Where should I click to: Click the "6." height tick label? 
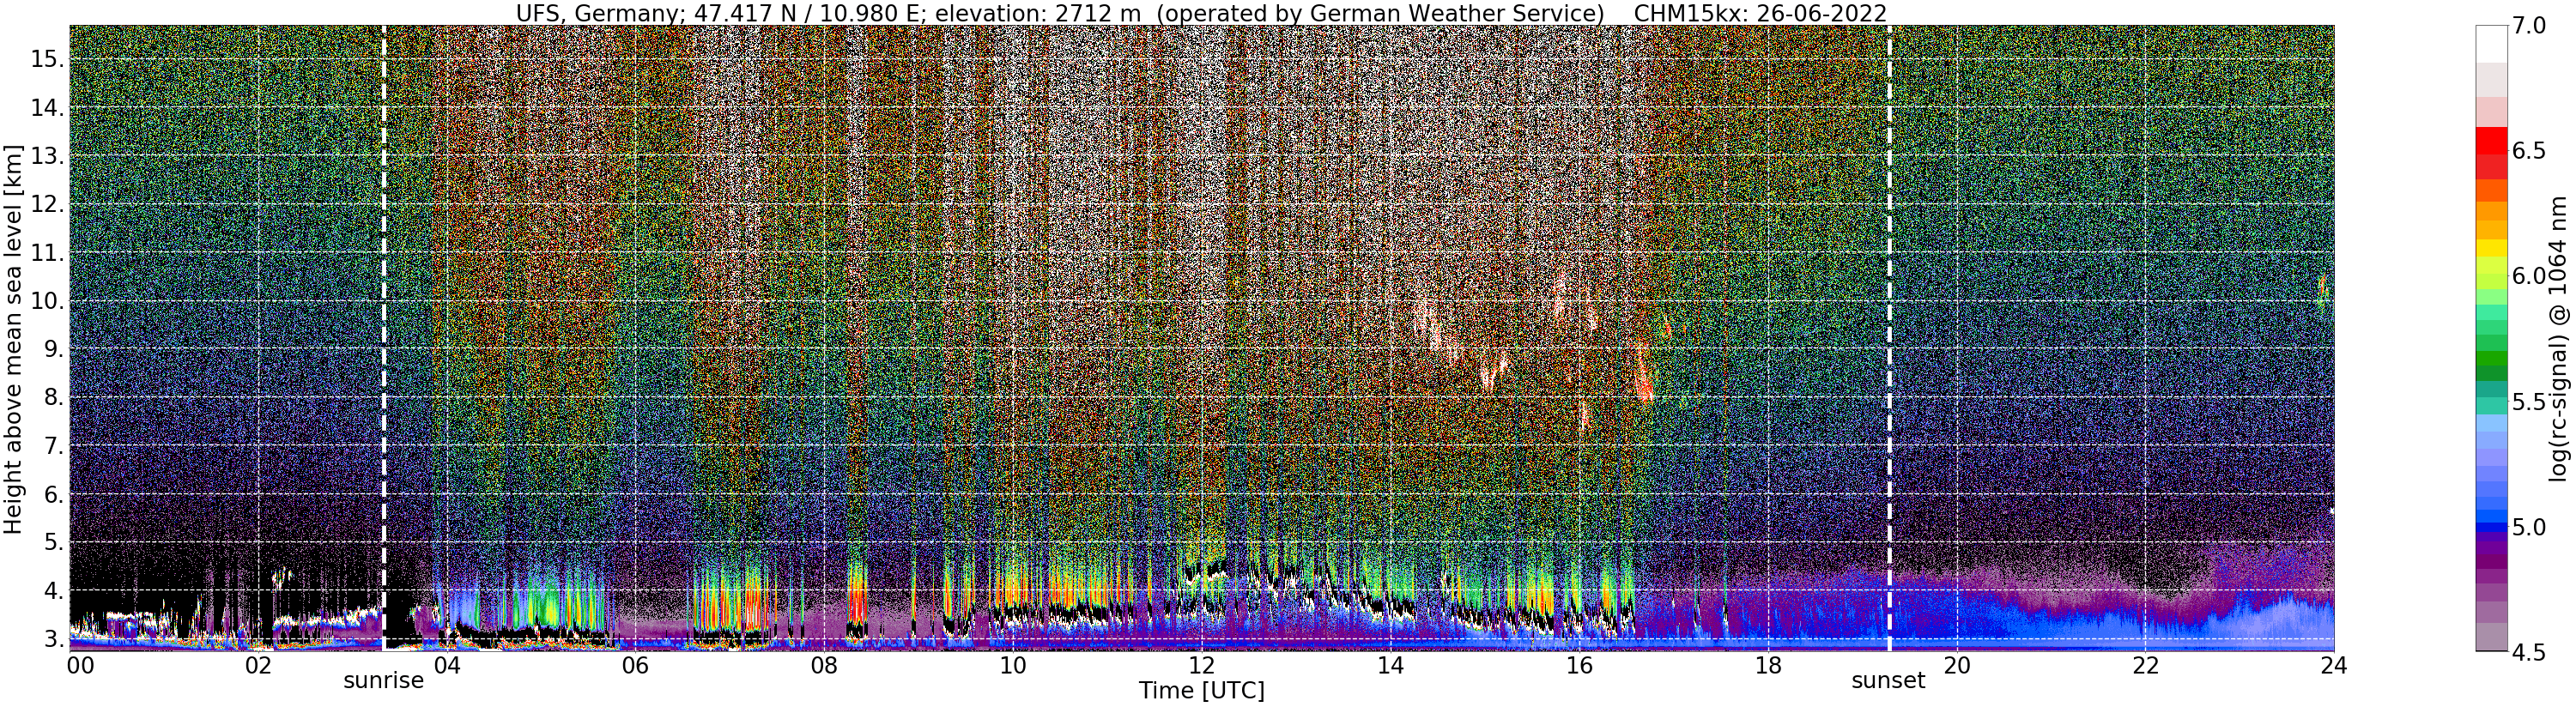pos(54,494)
